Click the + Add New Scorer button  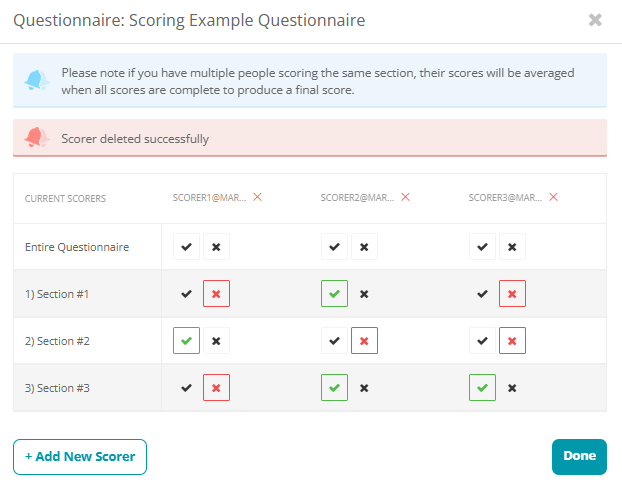(x=80, y=457)
